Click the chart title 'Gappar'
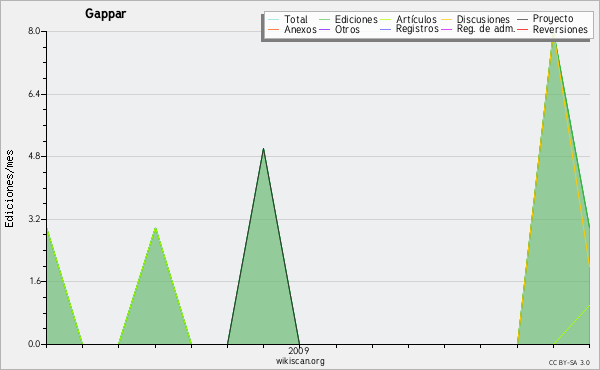Viewport: 600px width, 370px height. point(106,14)
